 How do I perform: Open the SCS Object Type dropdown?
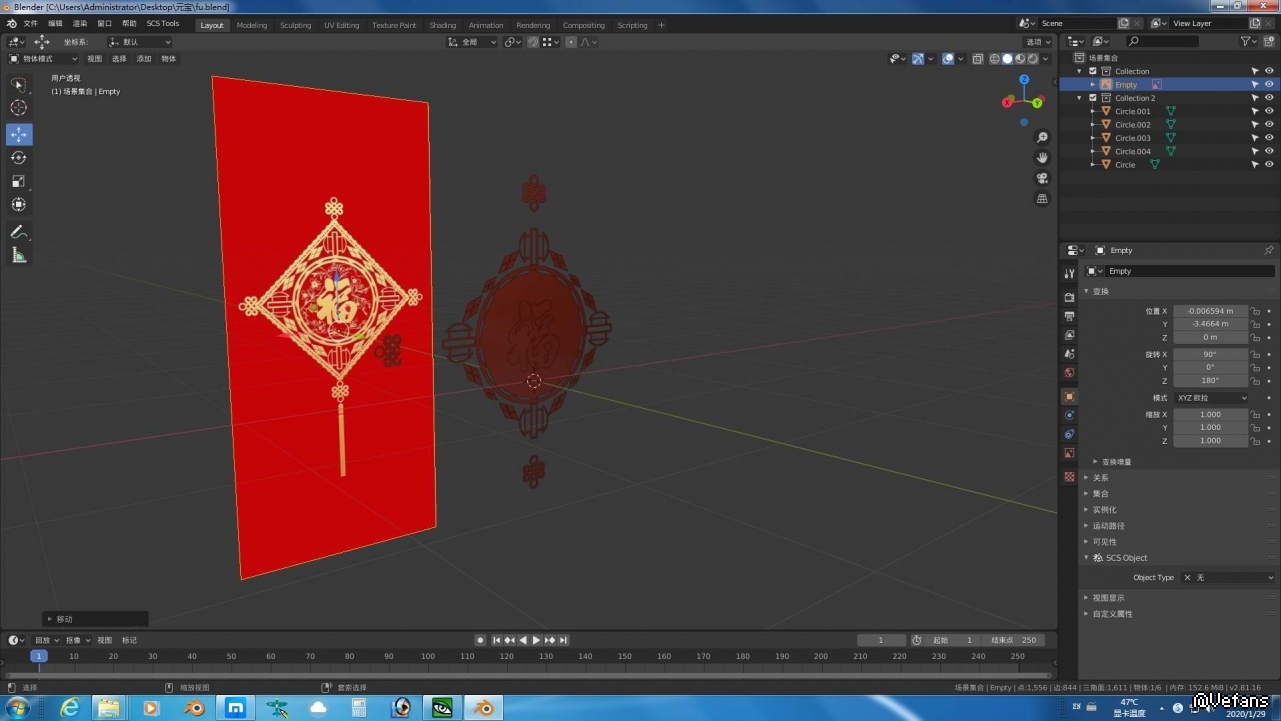[x=1228, y=578]
